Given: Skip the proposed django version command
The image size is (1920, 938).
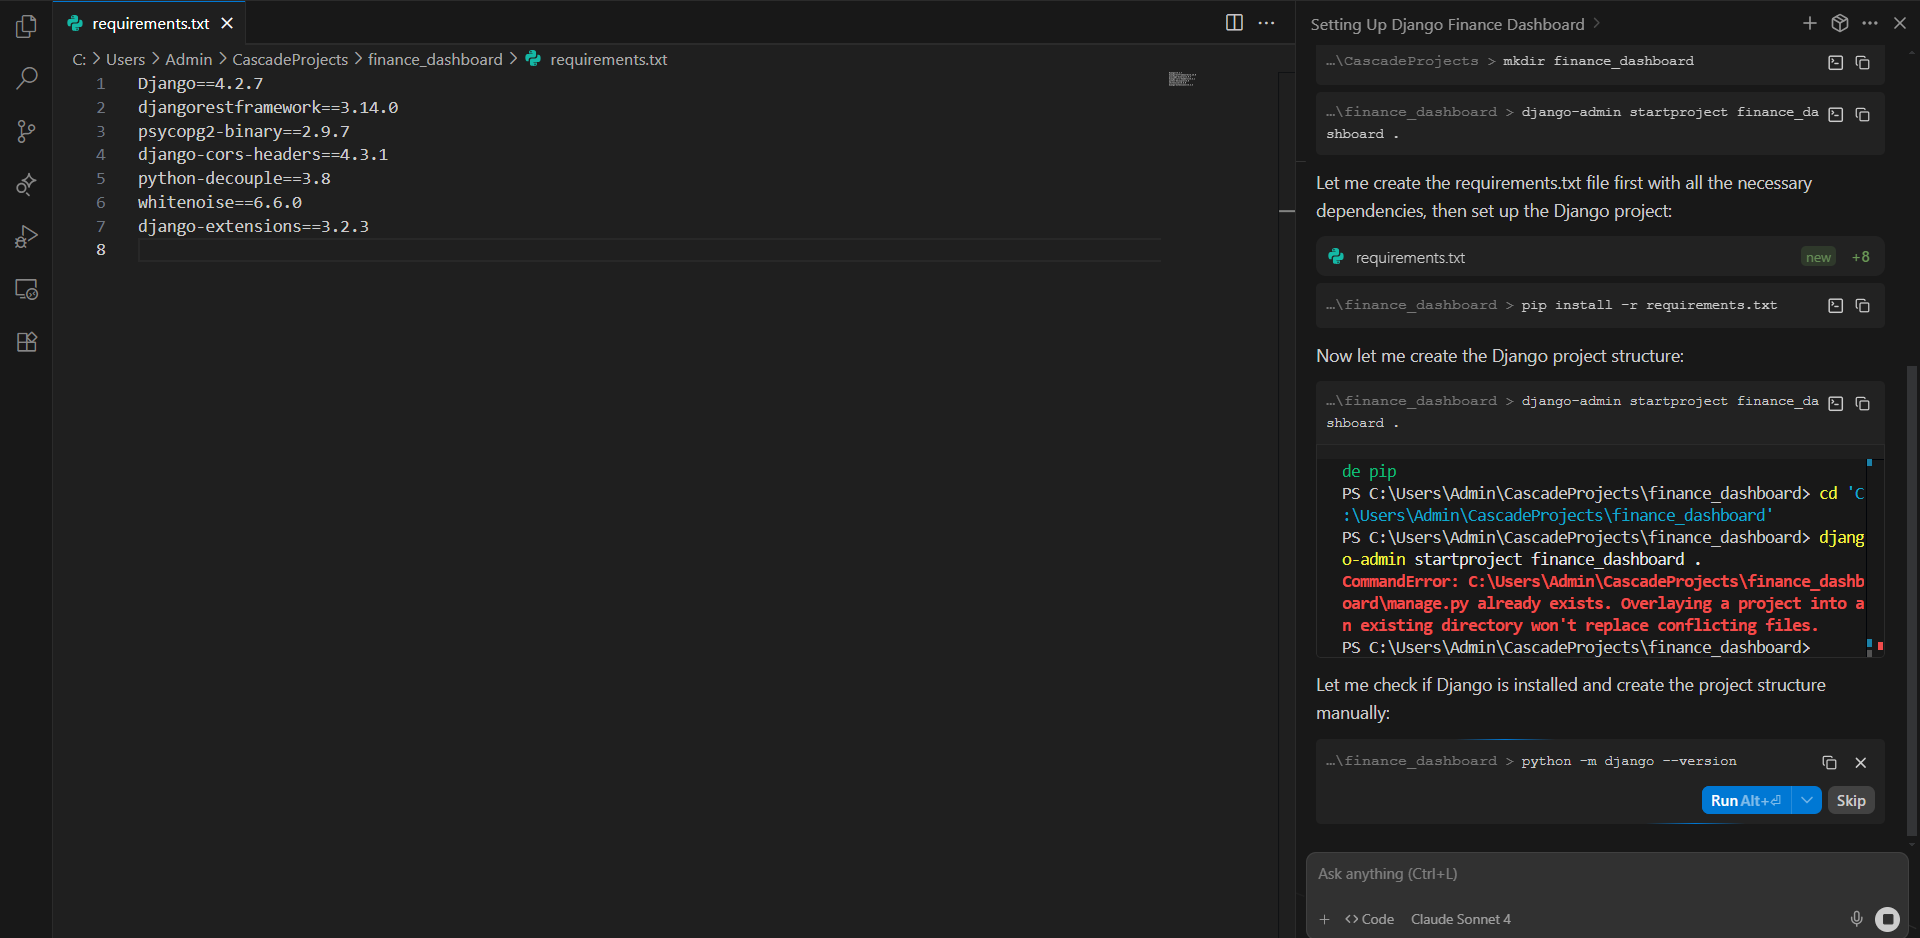Looking at the screenshot, I should [x=1851, y=800].
